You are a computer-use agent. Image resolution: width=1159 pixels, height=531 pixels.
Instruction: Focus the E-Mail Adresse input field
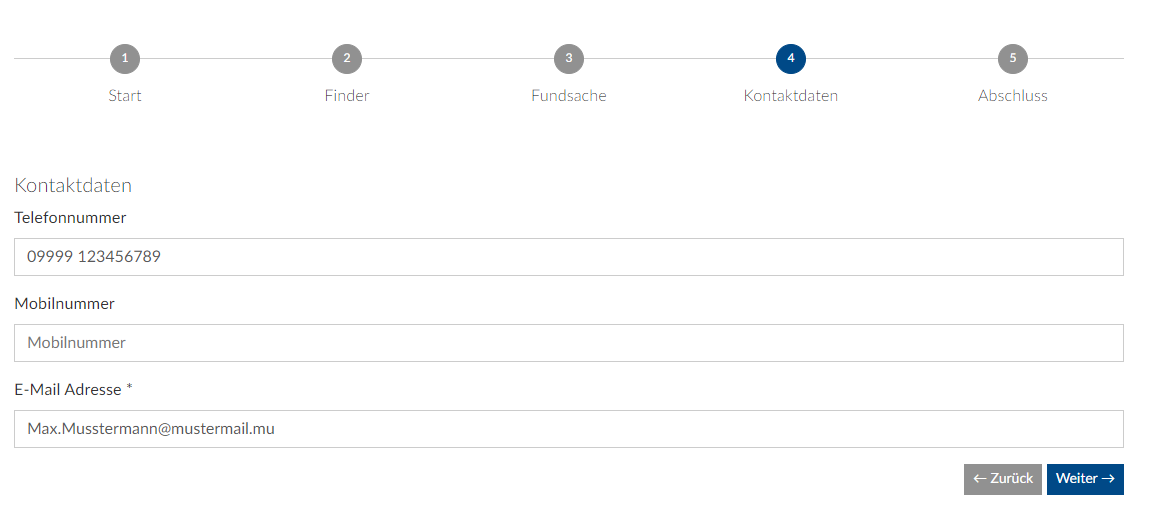[x=568, y=429]
